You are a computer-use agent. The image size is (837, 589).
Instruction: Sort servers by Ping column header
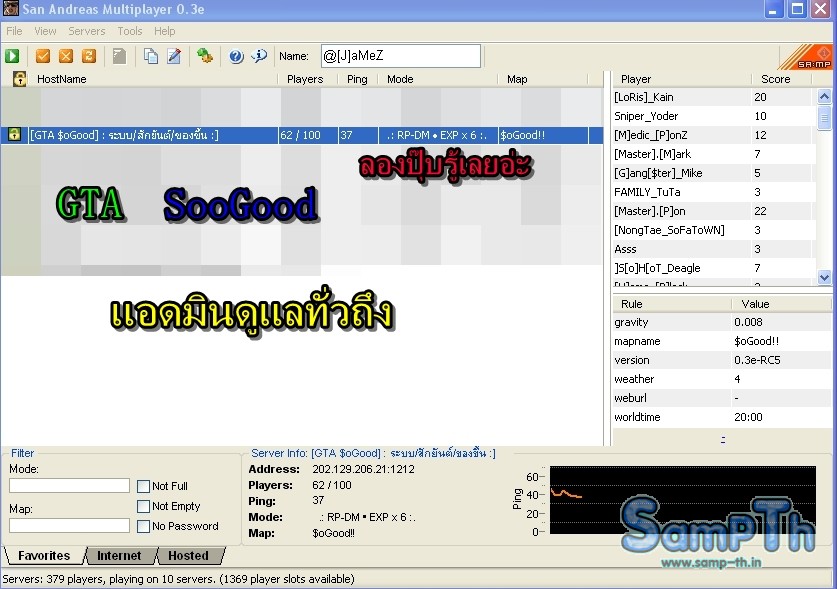tap(358, 79)
